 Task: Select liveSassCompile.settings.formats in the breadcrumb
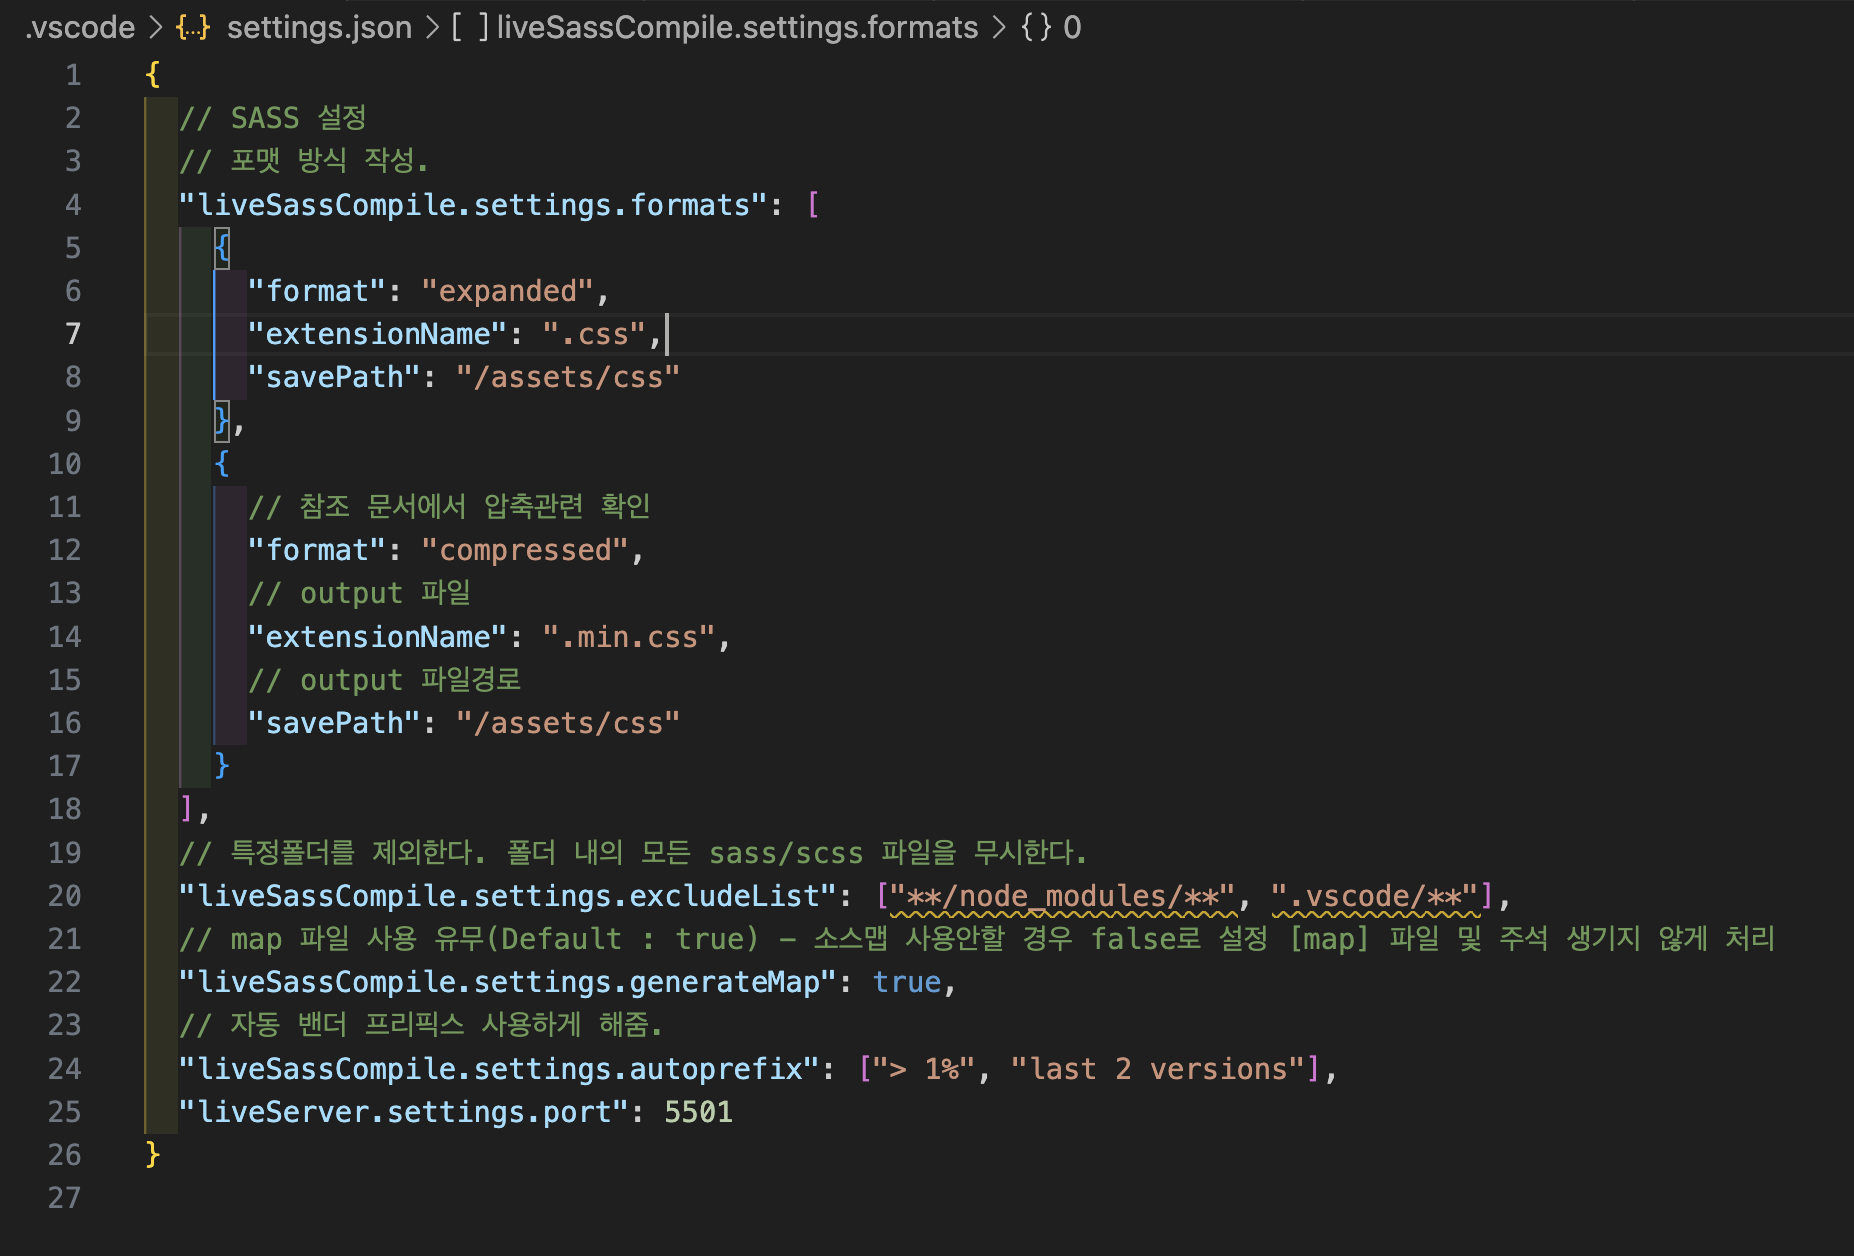pos(737,27)
